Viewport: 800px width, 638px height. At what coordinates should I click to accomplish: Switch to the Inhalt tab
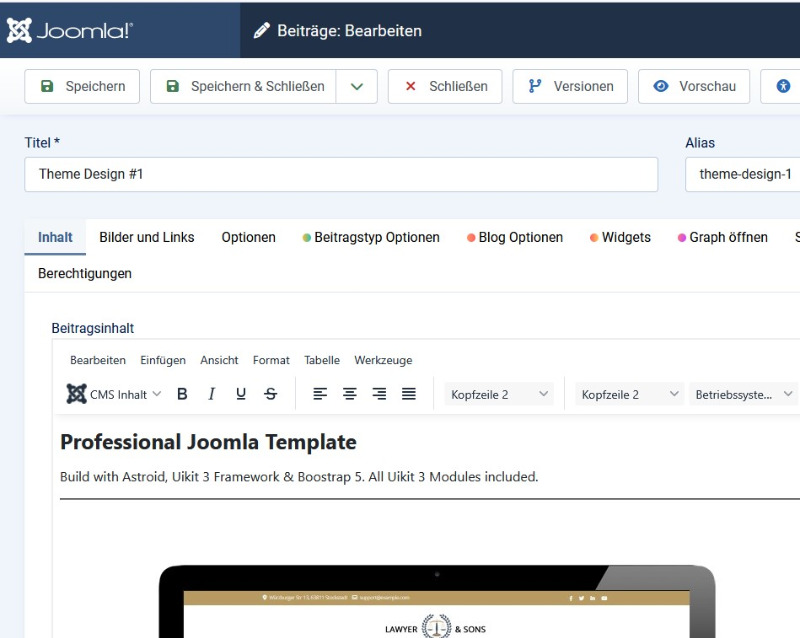tap(55, 237)
